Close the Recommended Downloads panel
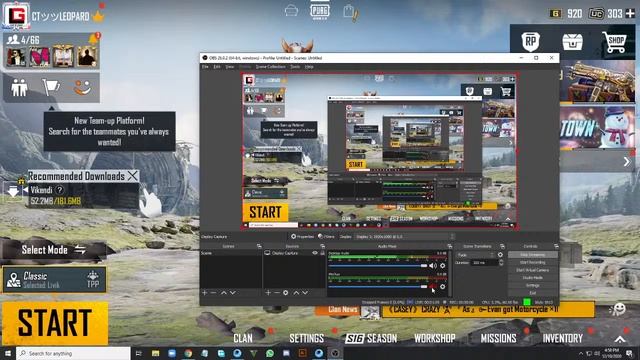Image resolution: width=640 pixels, height=360 pixels. [132, 176]
